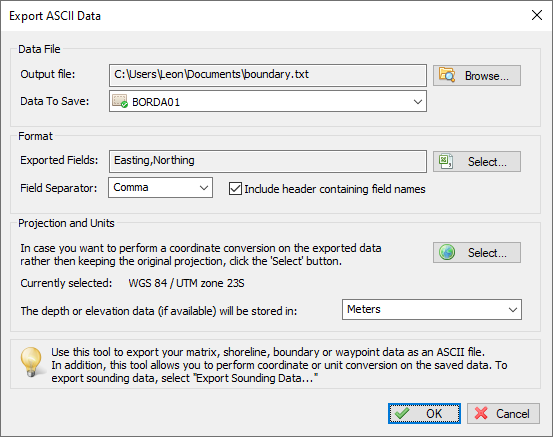553x437 pixels.
Task: Open the Meters units dropdown
Action: 432,310
